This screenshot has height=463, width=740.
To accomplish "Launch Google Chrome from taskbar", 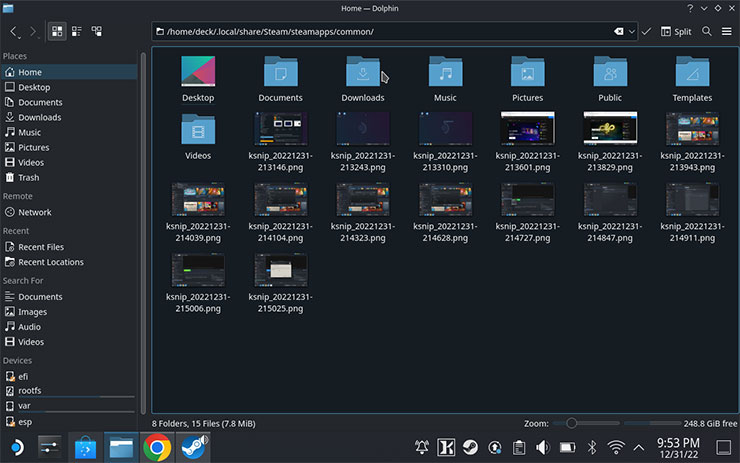I will coord(155,447).
